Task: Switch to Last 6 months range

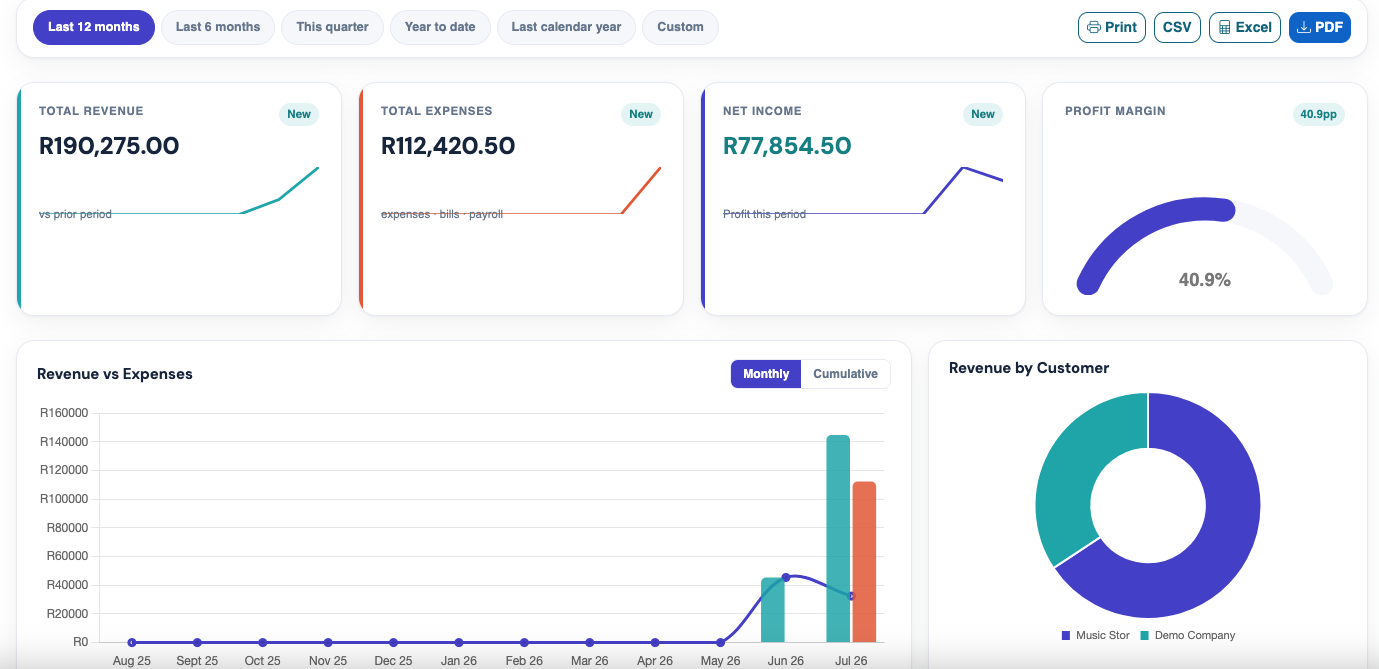Action: 218,27
